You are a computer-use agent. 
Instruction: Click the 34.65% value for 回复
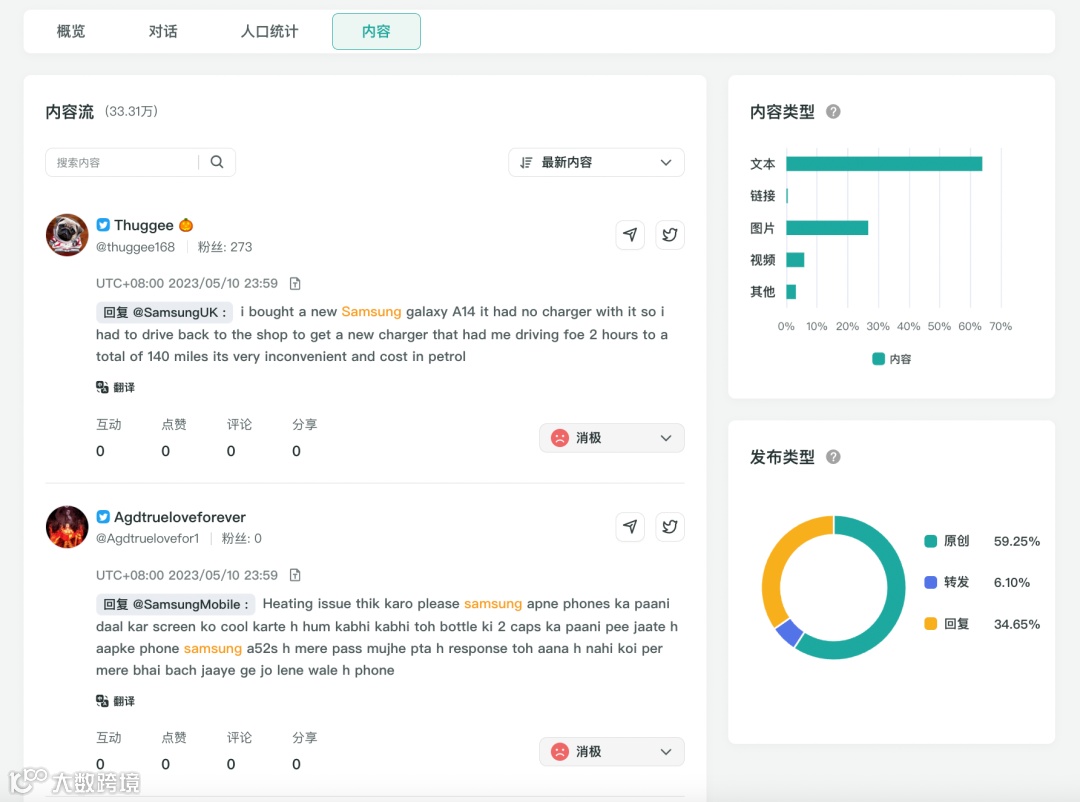[x=1017, y=624]
